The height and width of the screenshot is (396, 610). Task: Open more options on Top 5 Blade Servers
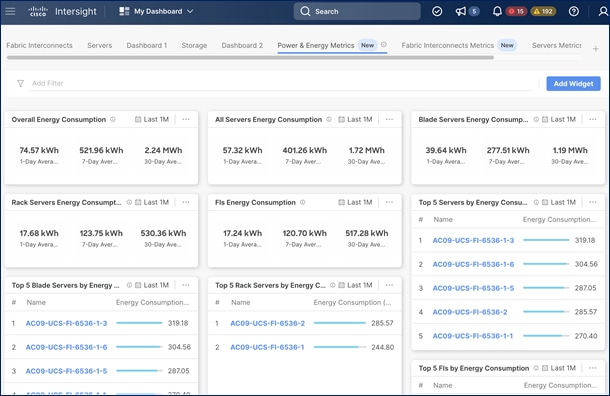click(x=186, y=285)
